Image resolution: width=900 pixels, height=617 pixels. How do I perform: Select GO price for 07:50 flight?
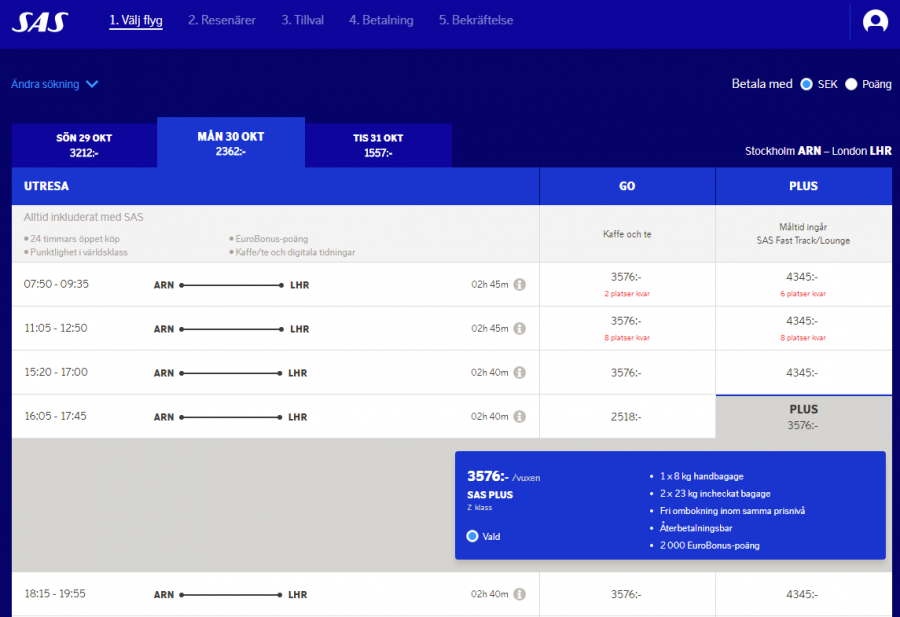(x=626, y=284)
